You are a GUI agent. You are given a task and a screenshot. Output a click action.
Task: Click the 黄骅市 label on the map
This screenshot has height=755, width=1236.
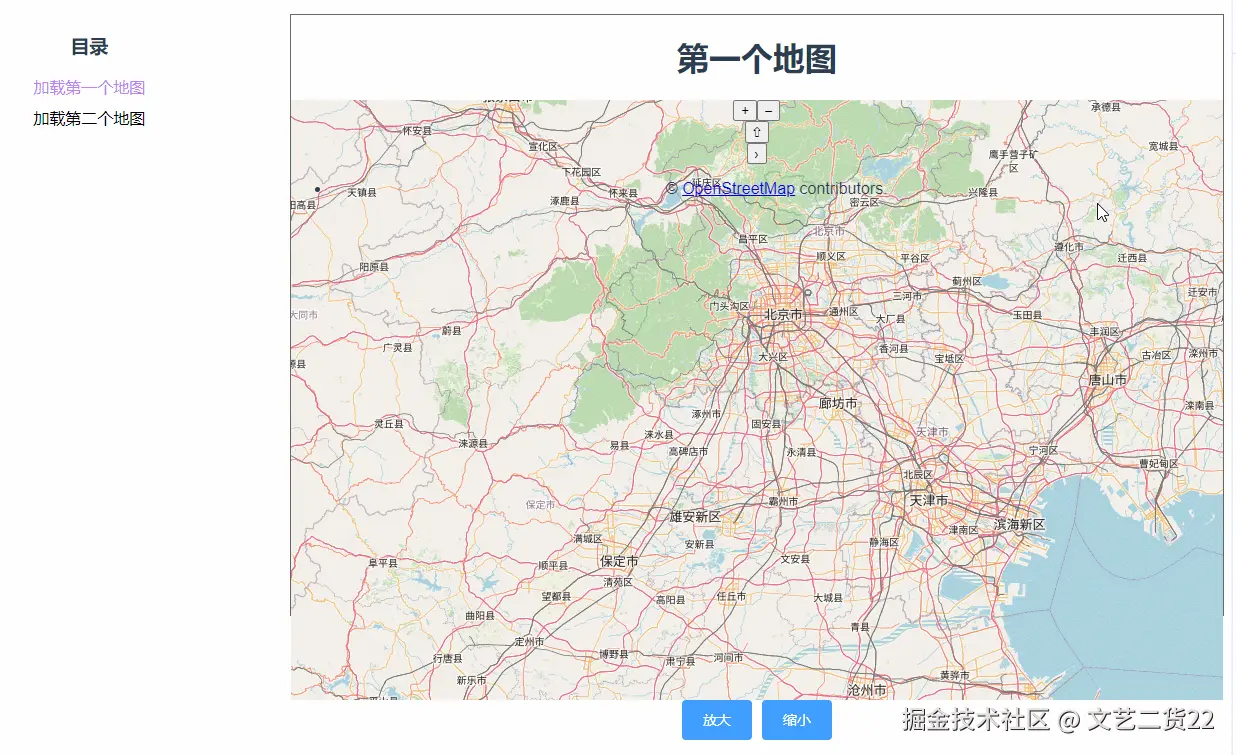[955, 676]
